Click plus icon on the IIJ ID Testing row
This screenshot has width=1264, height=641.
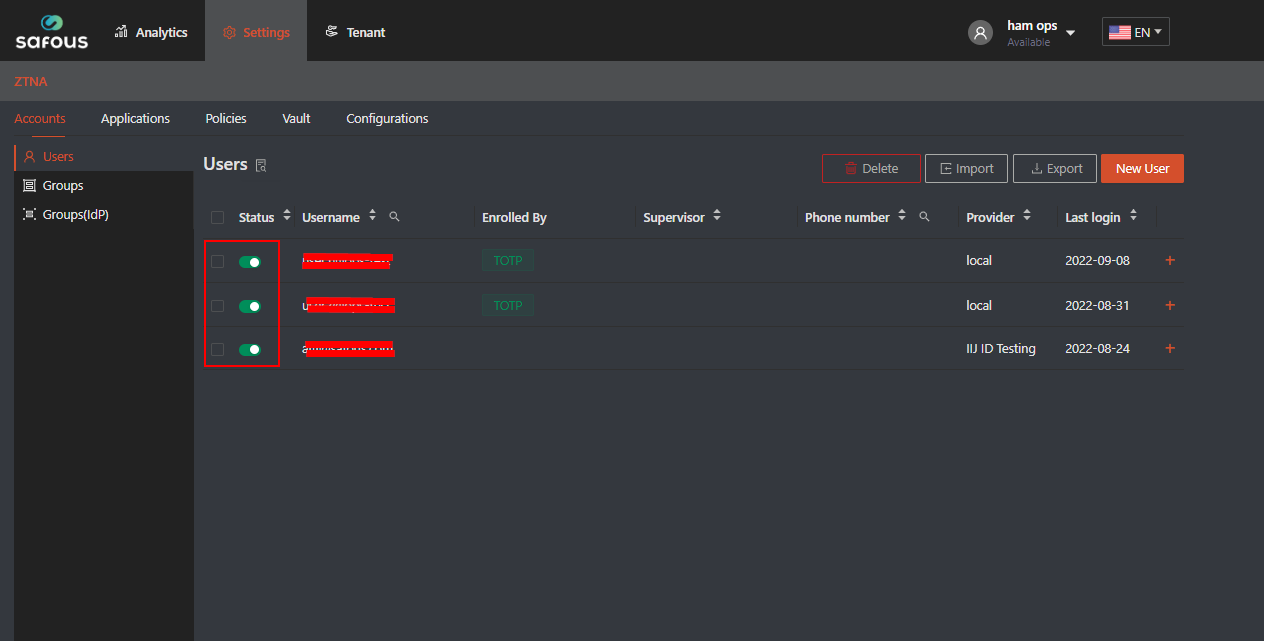pyautogui.click(x=1170, y=349)
